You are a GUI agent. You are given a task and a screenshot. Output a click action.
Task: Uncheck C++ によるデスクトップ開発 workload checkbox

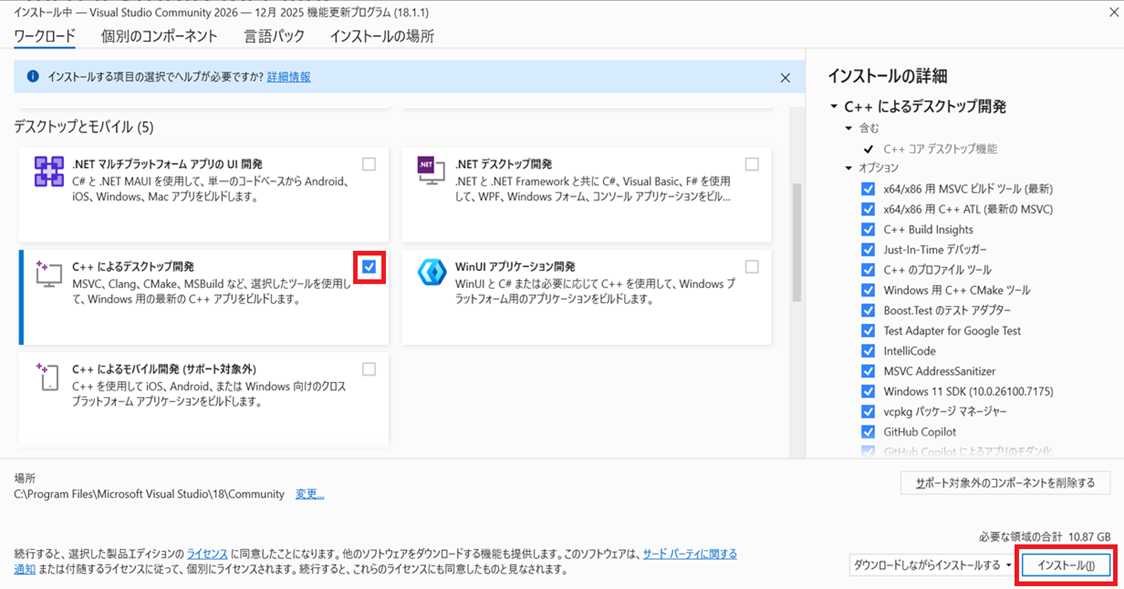369,267
